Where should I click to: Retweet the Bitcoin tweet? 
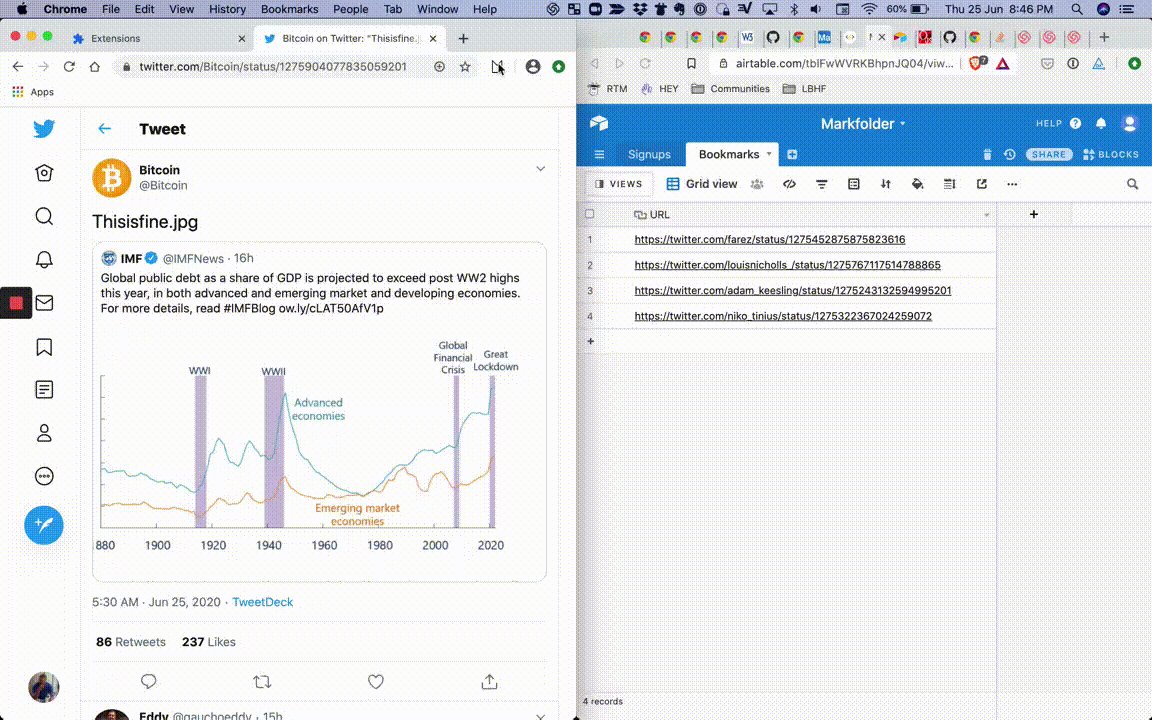262,682
